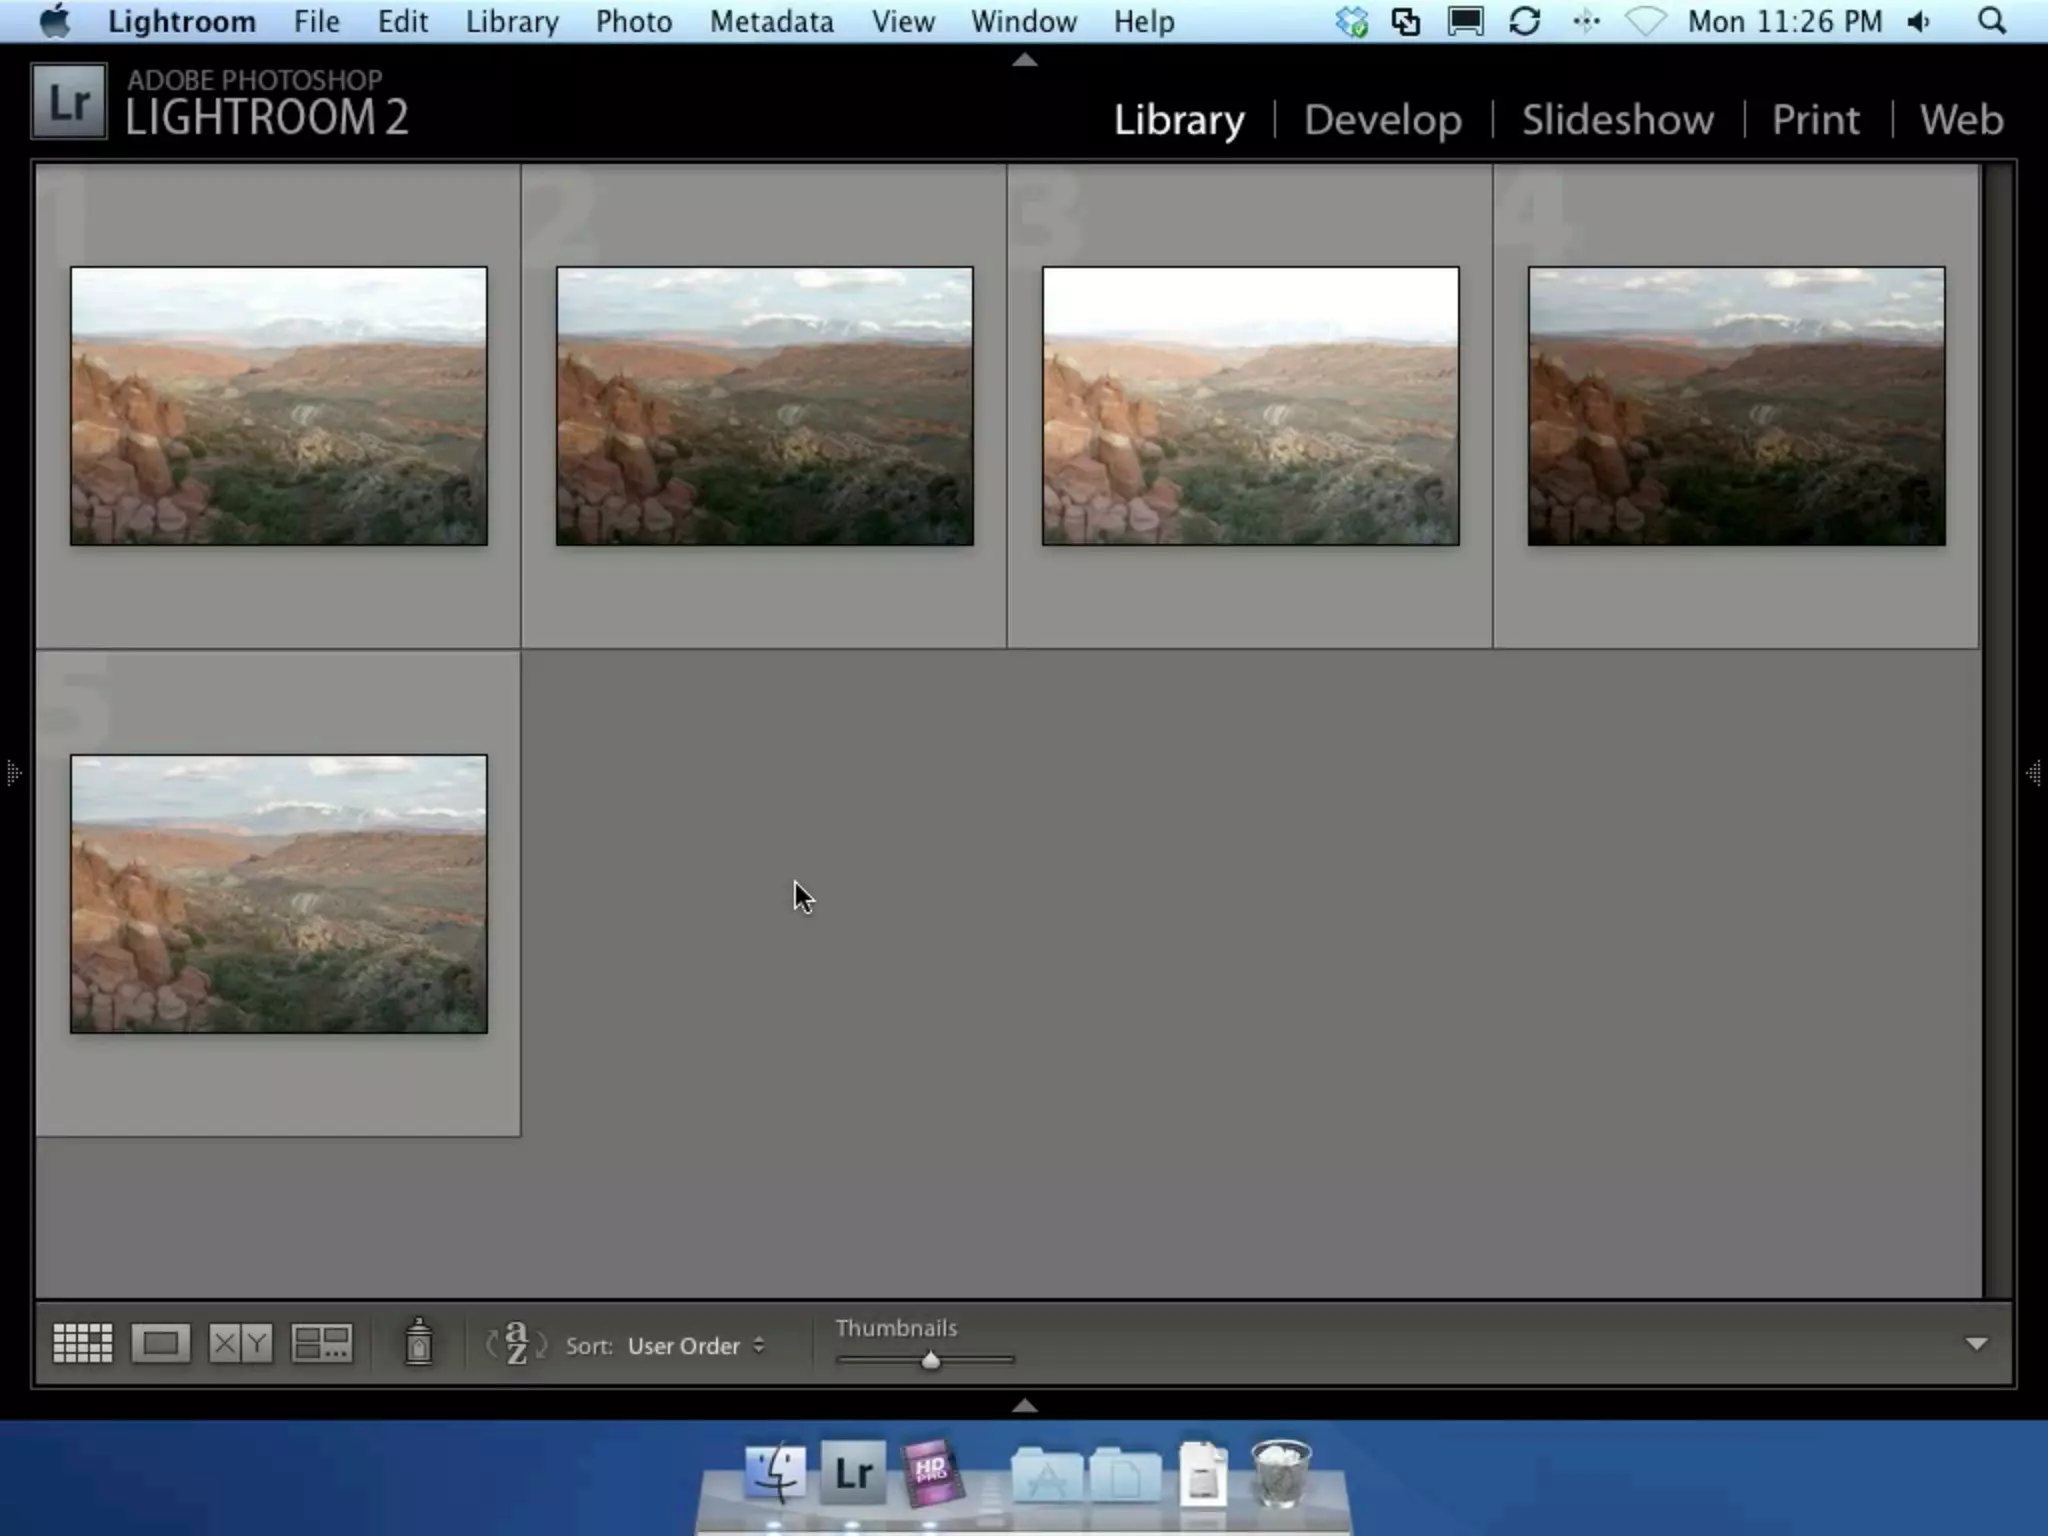Screen dimensions: 2048x1536
Task: Toggle the a-z sort direction
Action: click(x=516, y=1343)
